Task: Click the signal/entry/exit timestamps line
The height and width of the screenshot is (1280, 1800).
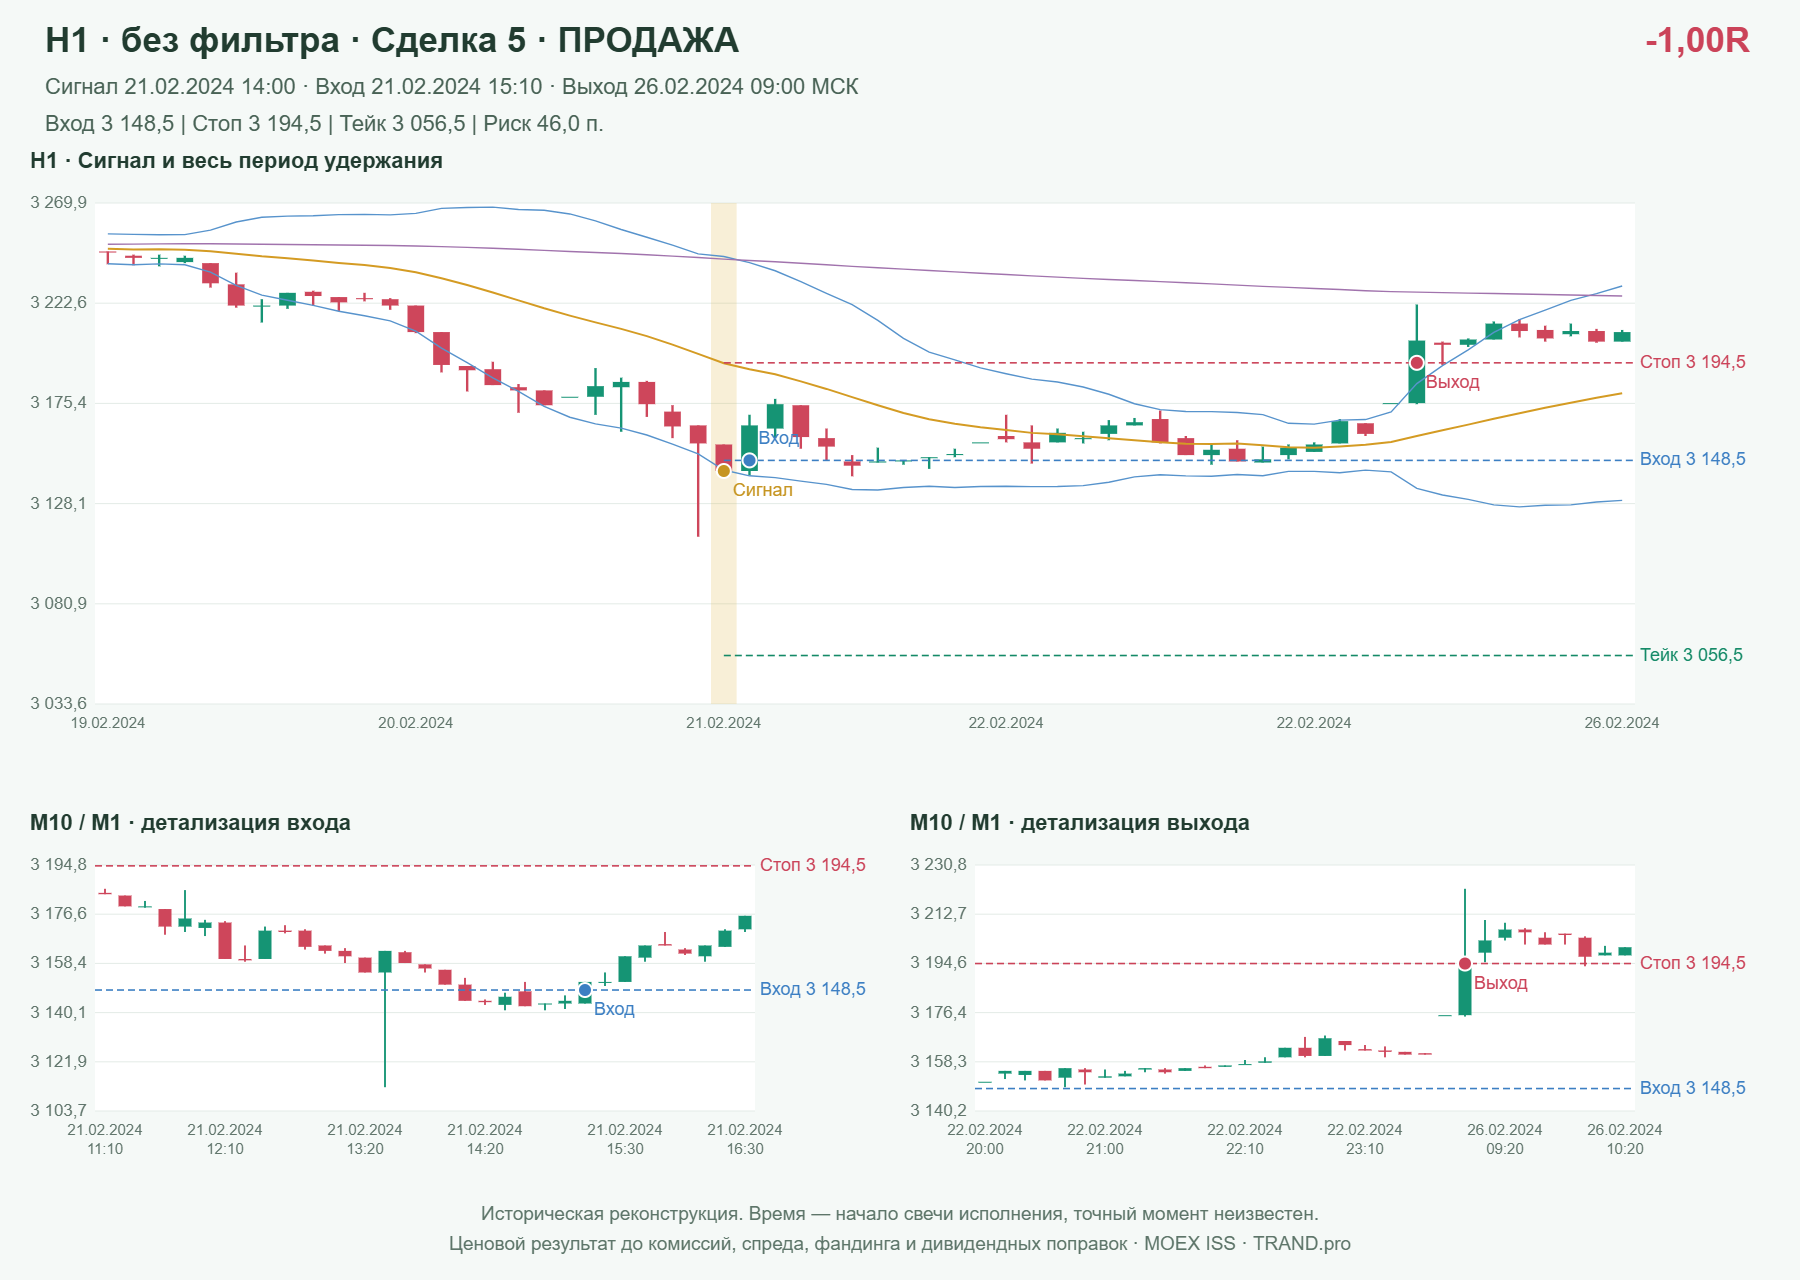Action: tap(452, 87)
